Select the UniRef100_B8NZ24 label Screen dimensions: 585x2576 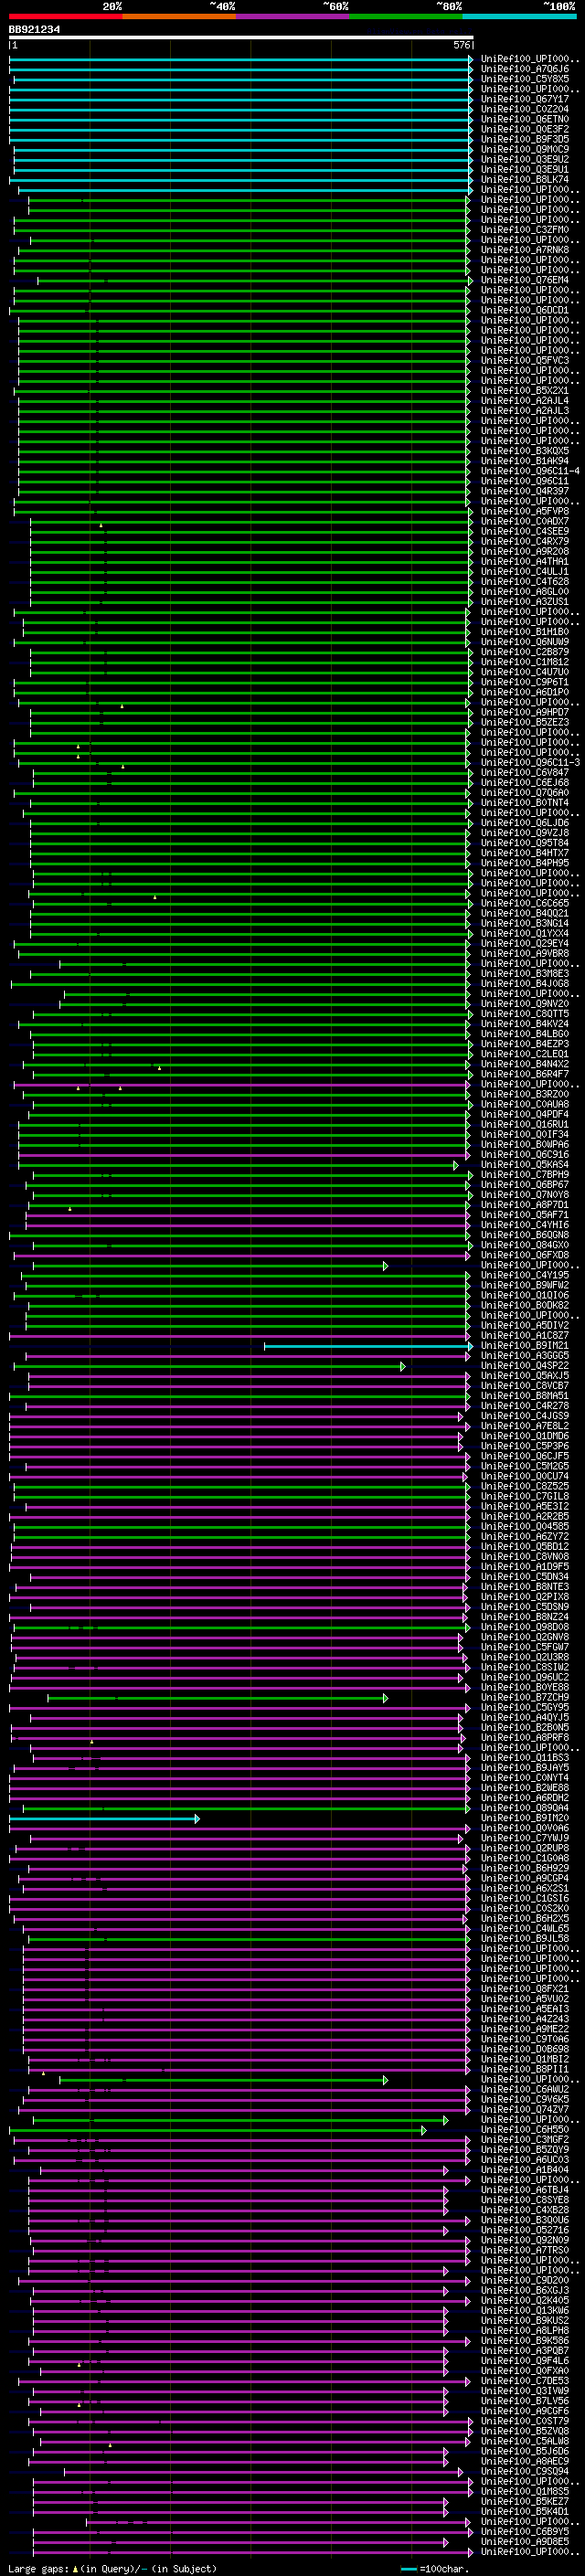[x=525, y=1617]
